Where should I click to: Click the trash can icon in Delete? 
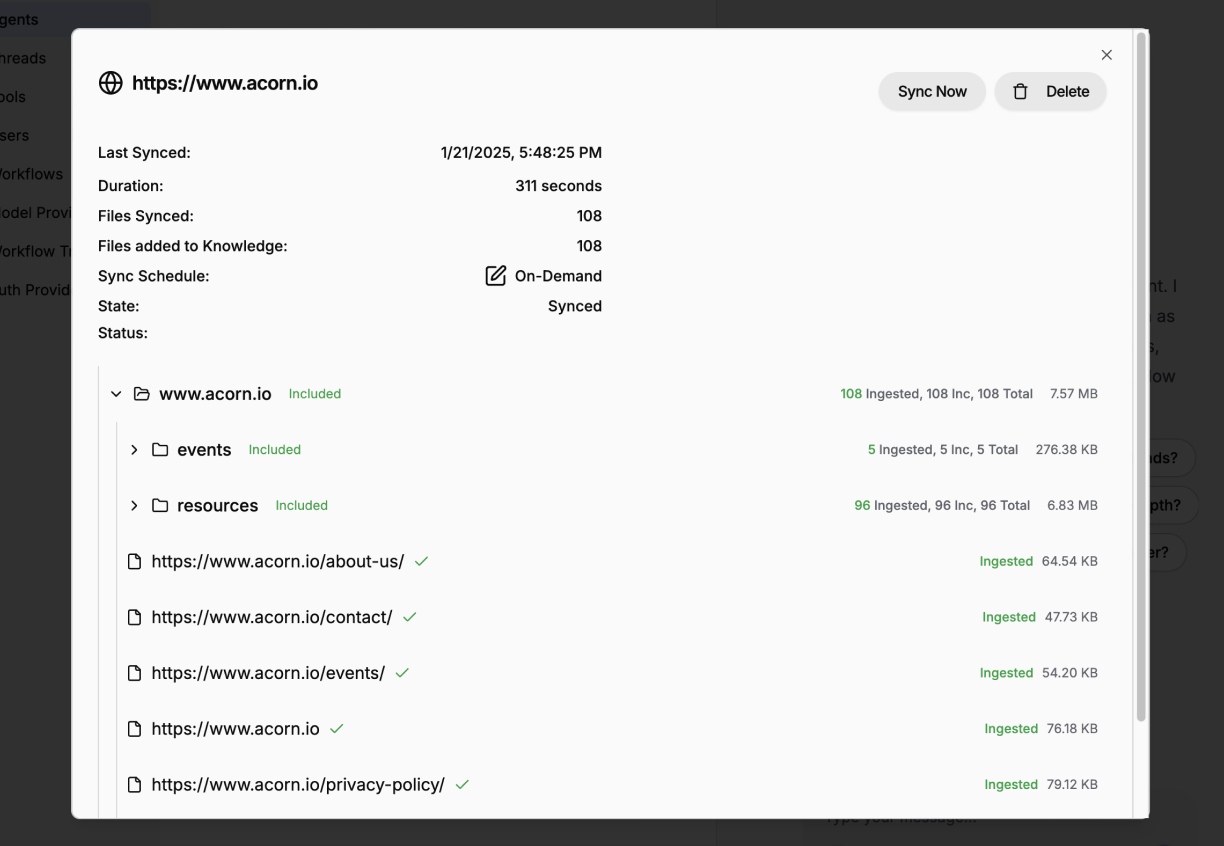pos(1020,92)
